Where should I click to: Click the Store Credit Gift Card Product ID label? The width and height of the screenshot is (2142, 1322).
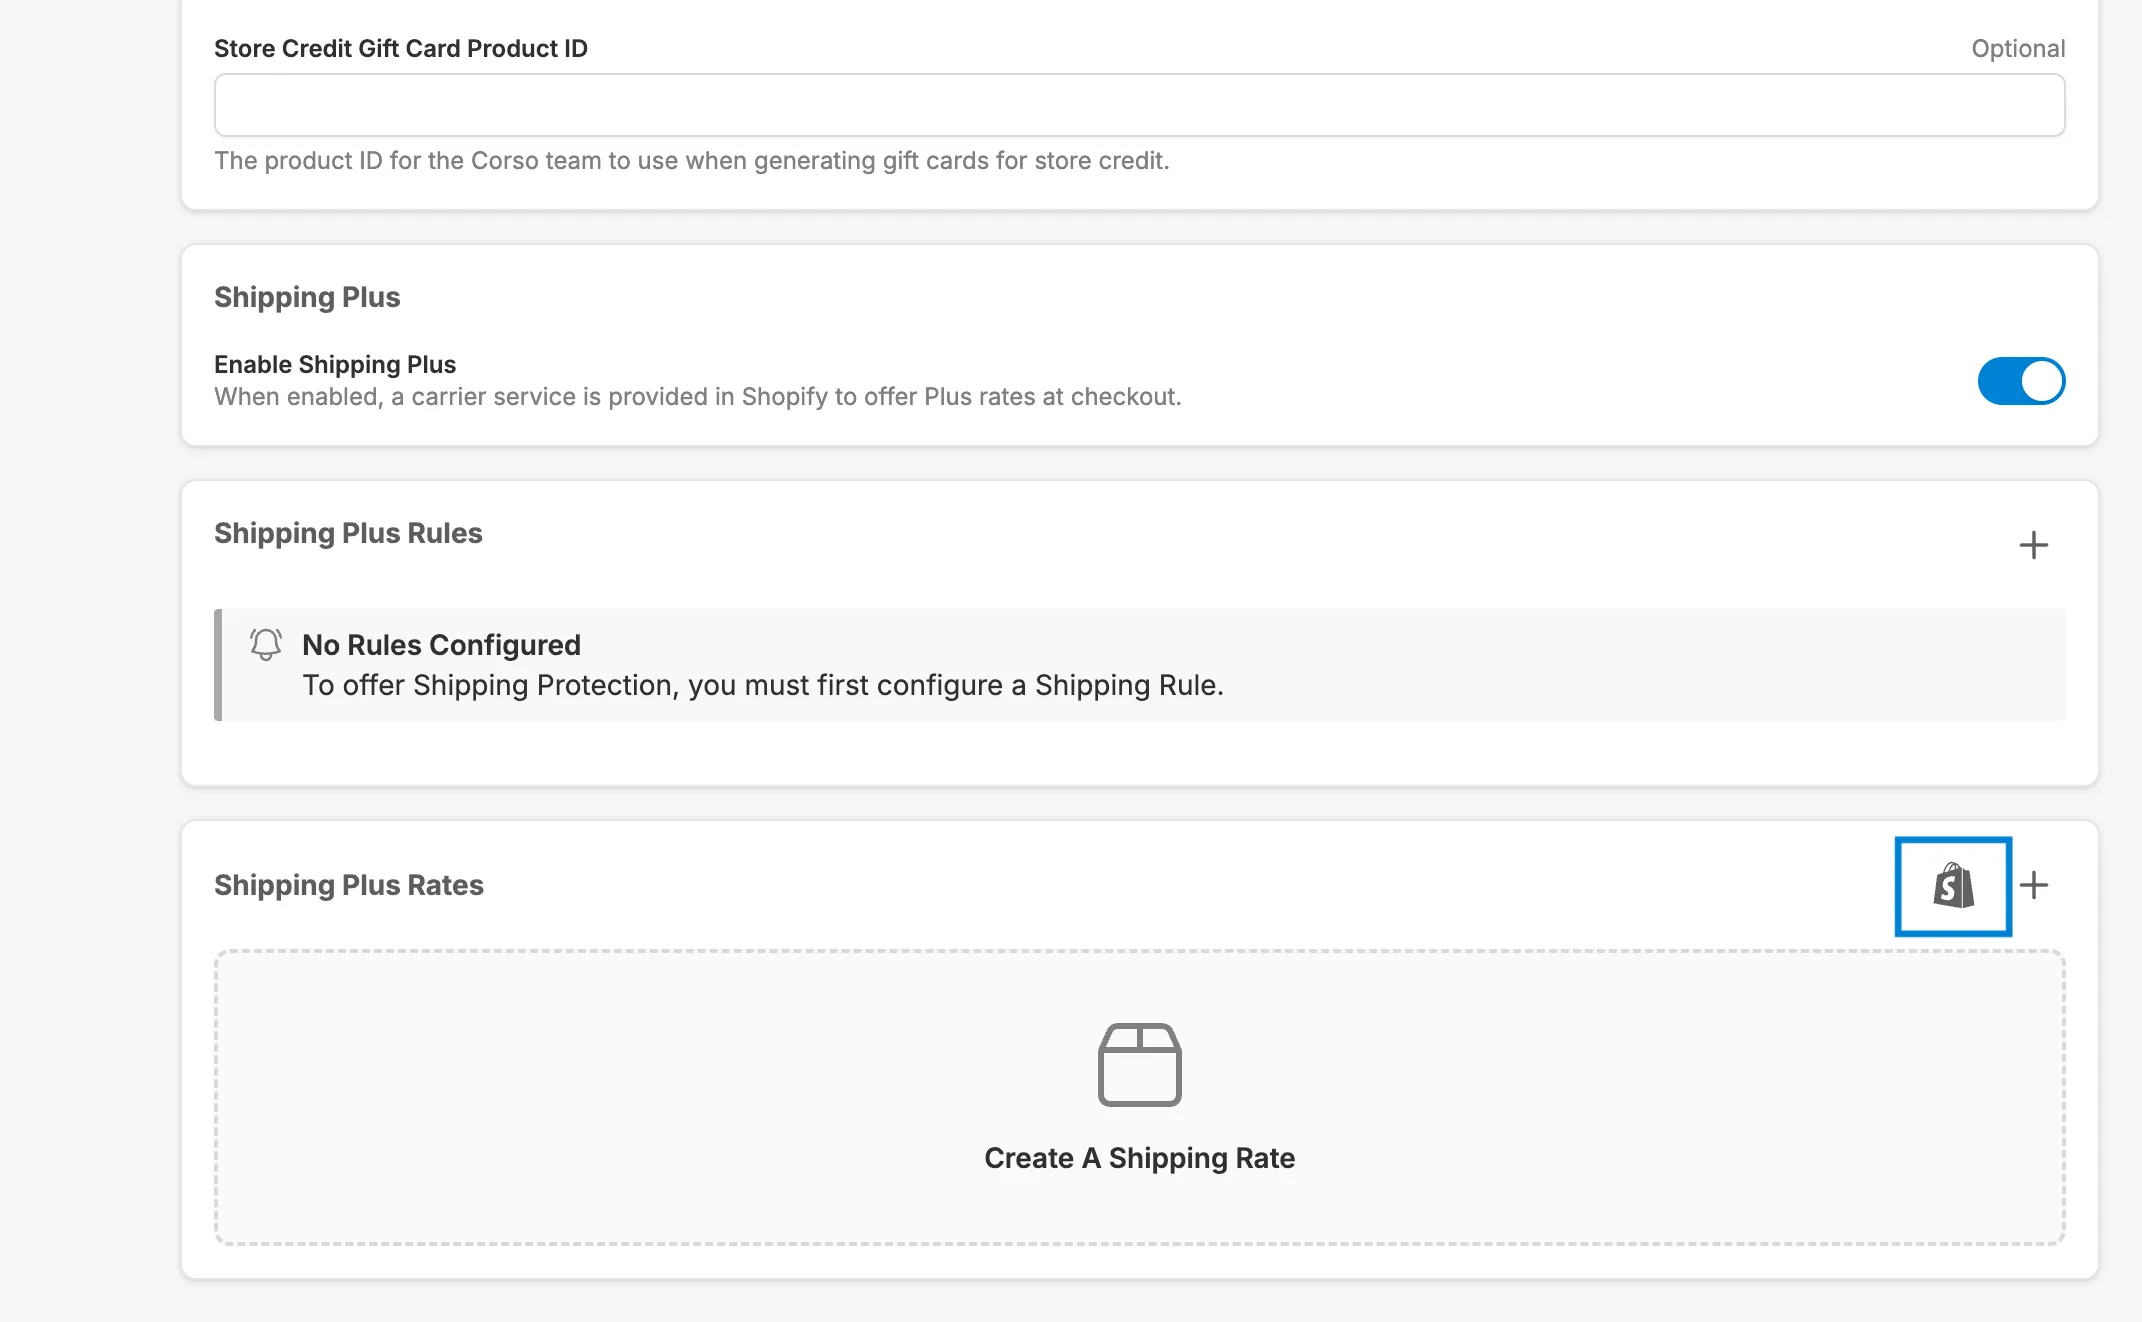400,48
